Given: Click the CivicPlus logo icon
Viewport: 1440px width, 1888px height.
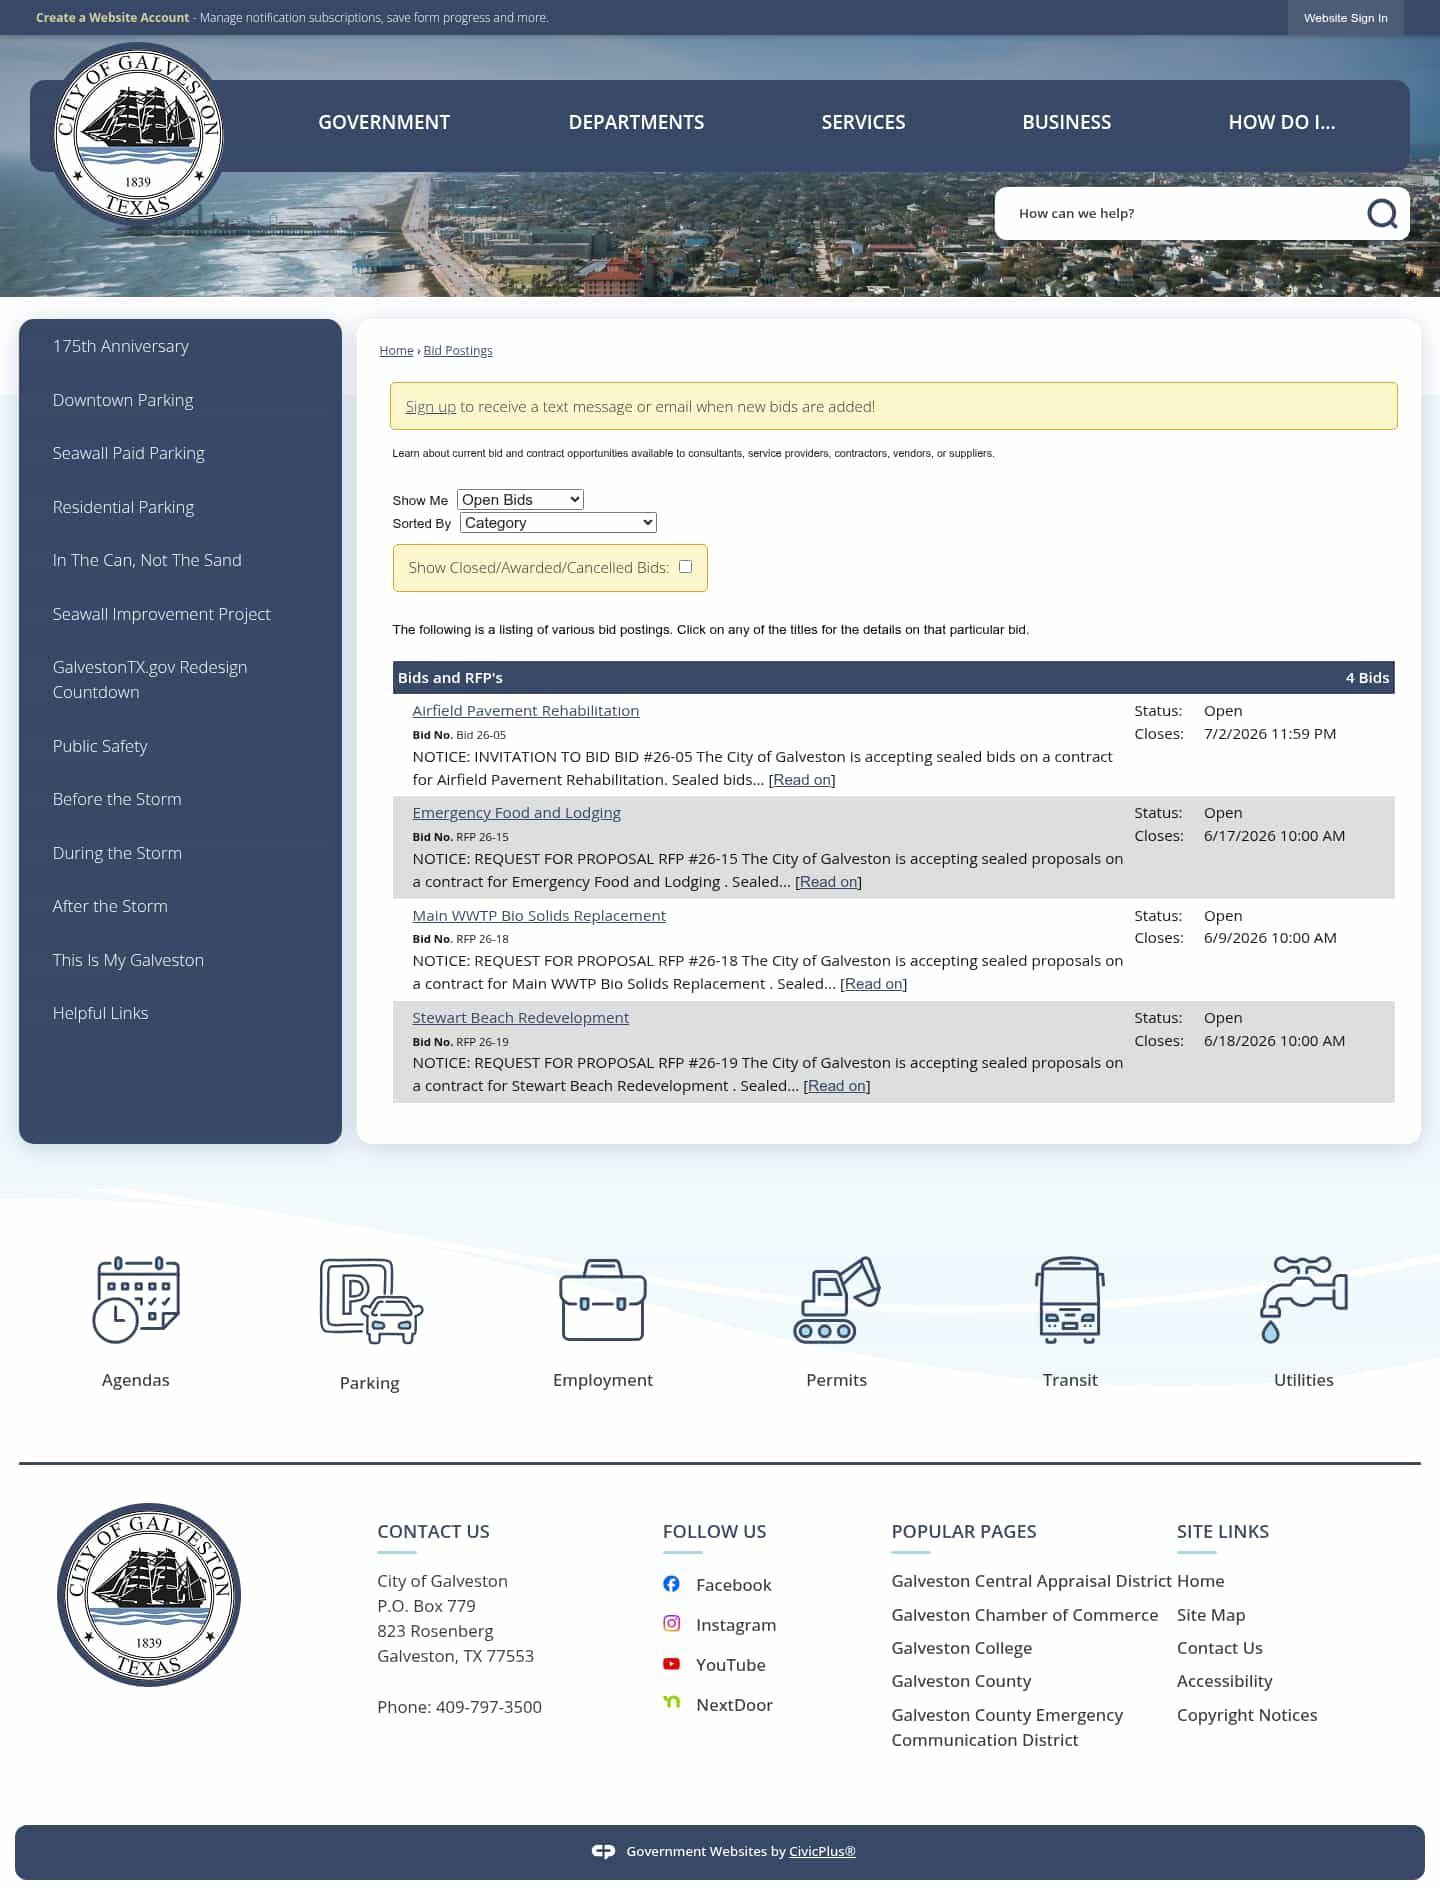Looking at the screenshot, I should click(x=603, y=1851).
